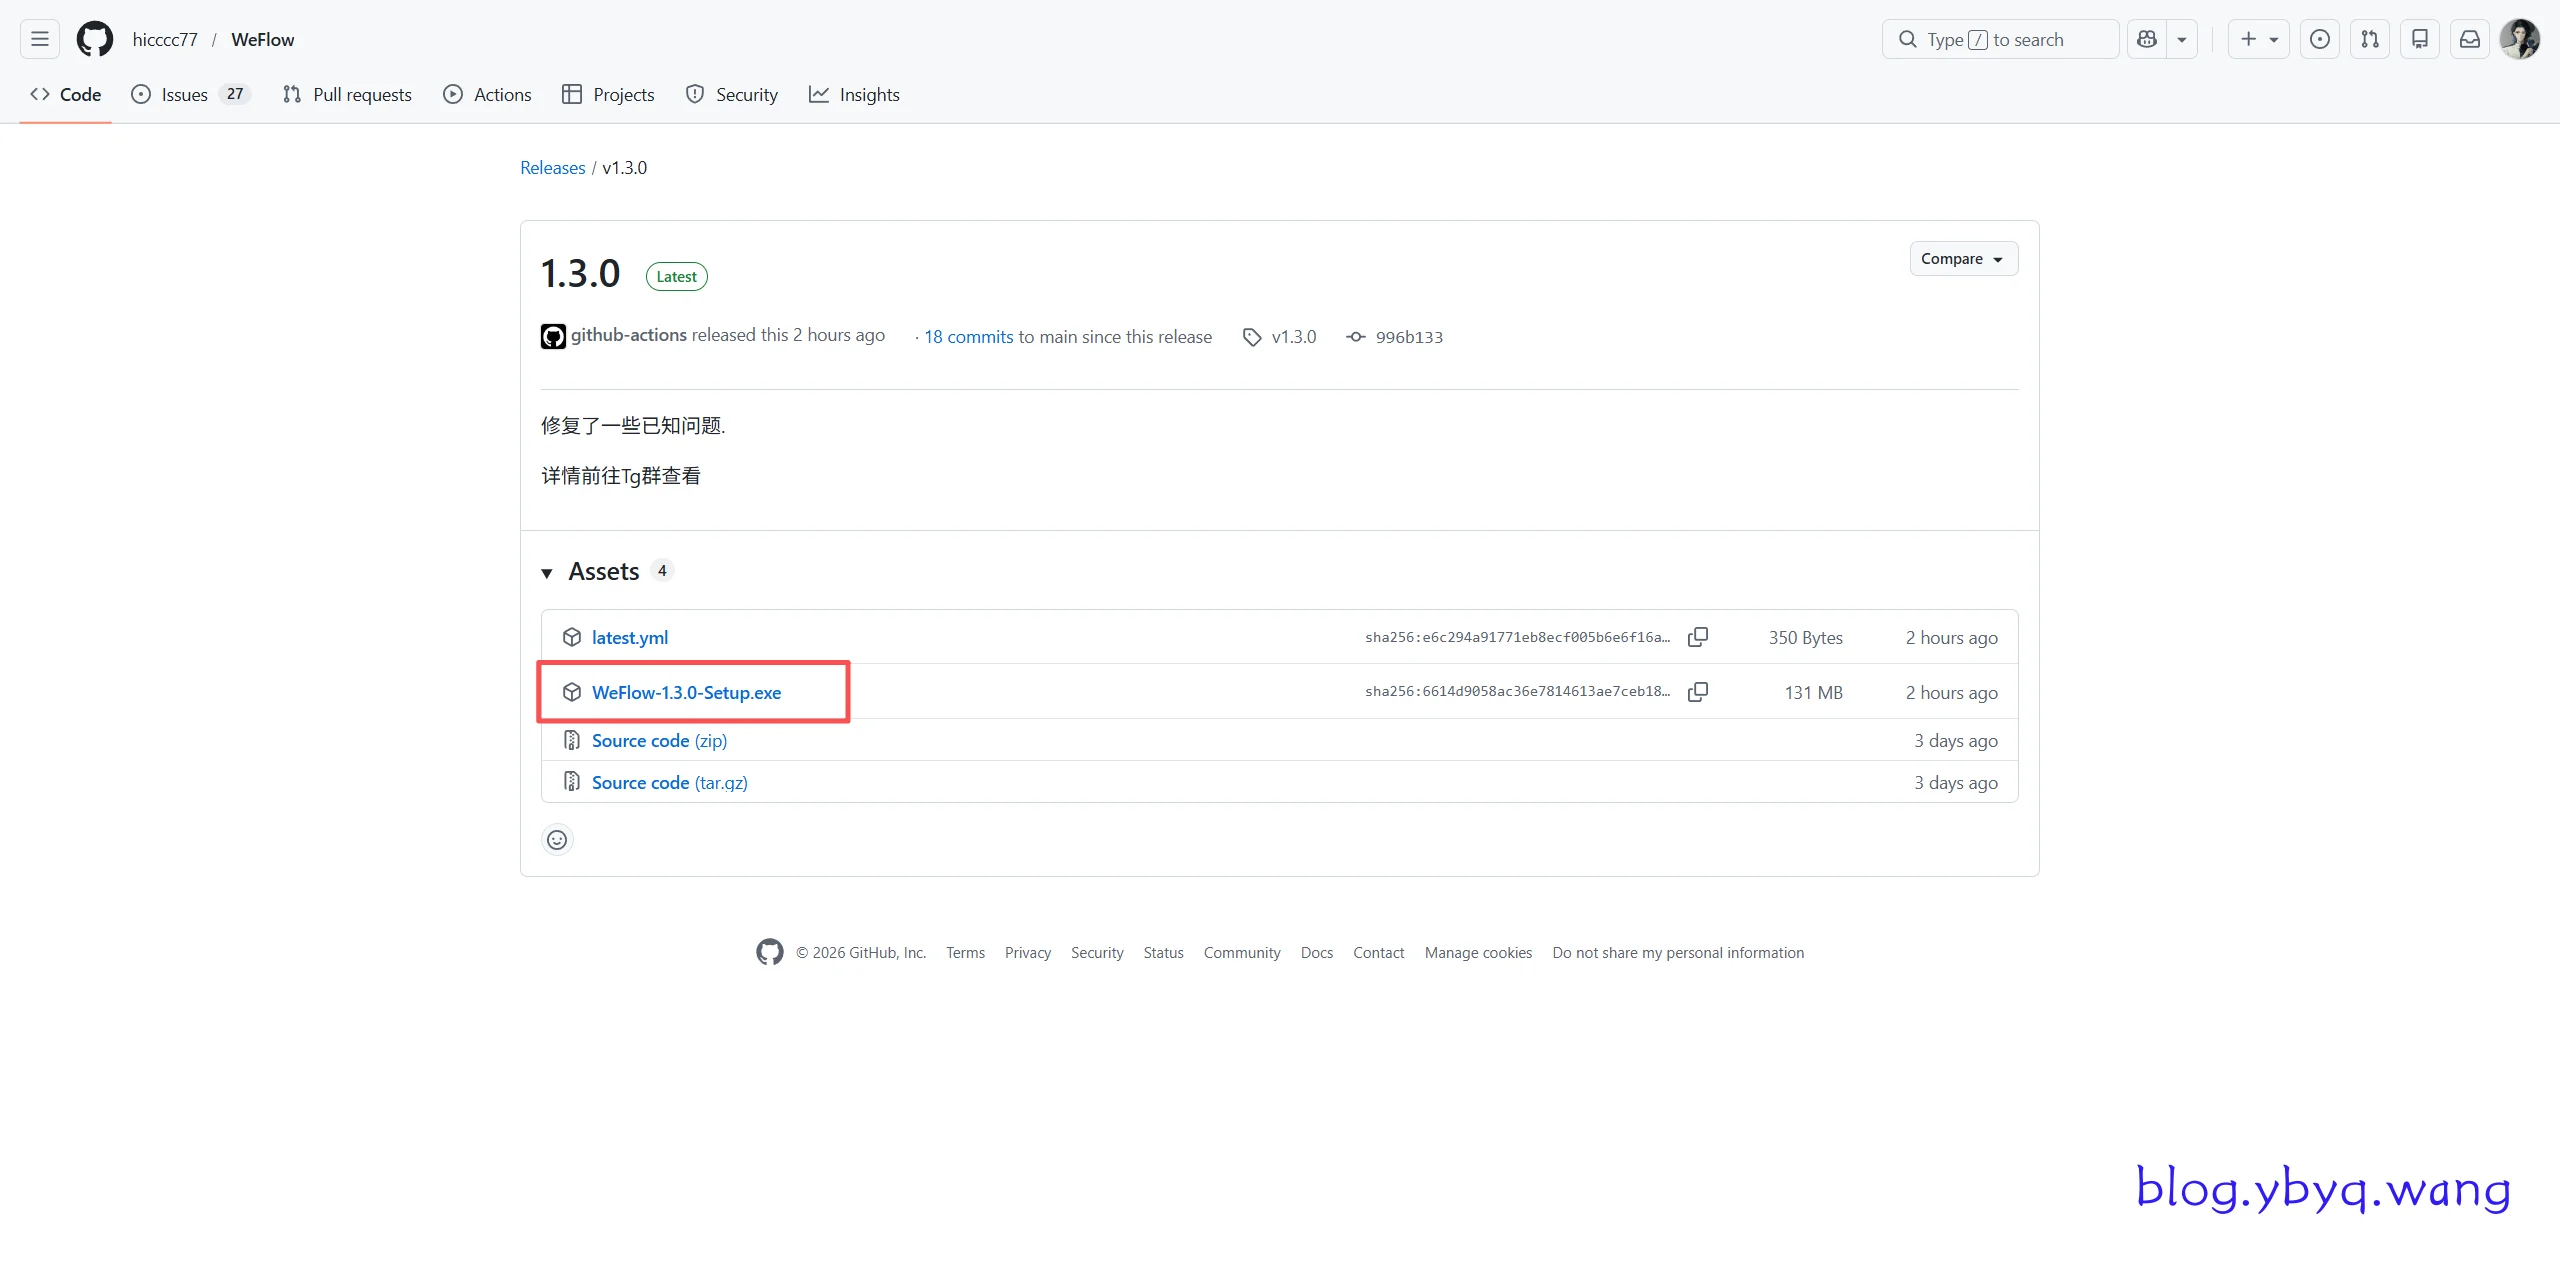Add emoji reaction with smiley icon
This screenshot has width=2560, height=1265.
coord(557,840)
